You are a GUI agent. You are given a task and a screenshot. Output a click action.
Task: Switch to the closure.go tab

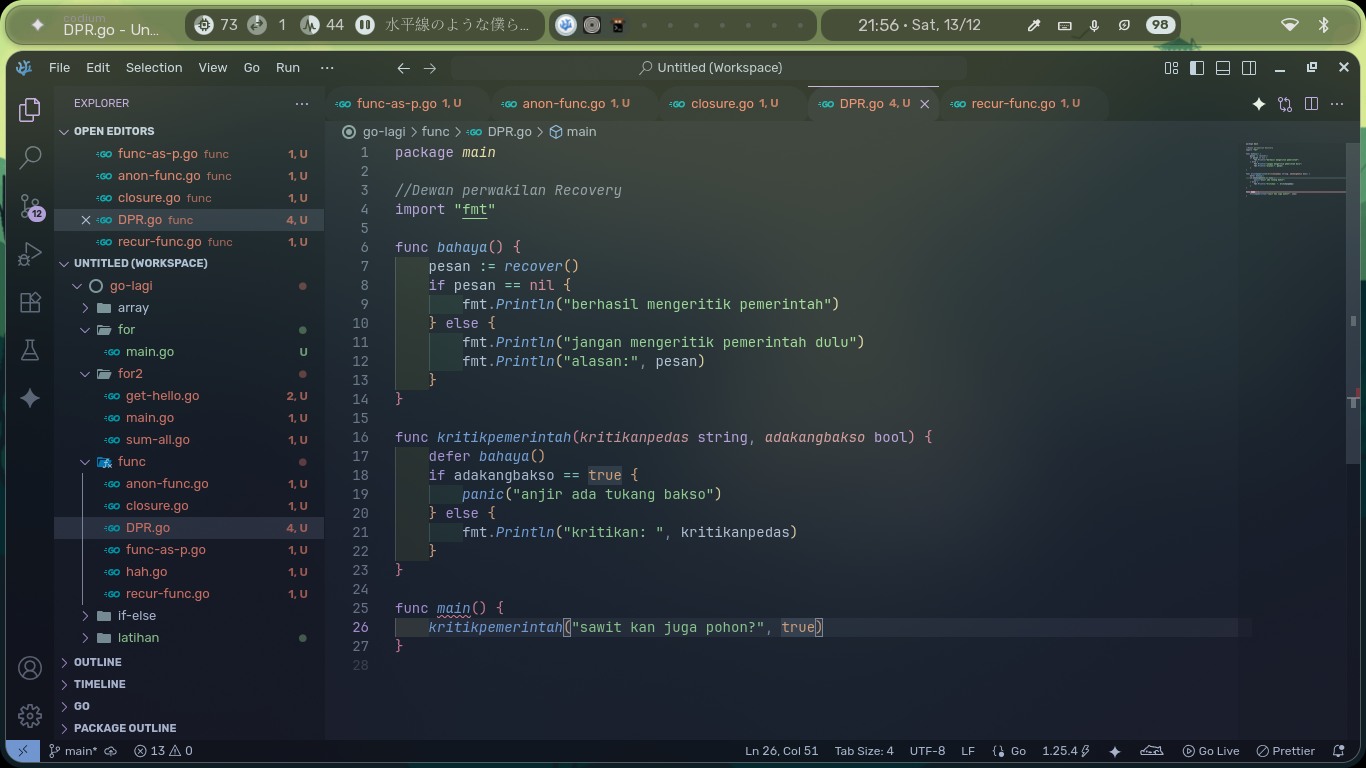pos(733,104)
